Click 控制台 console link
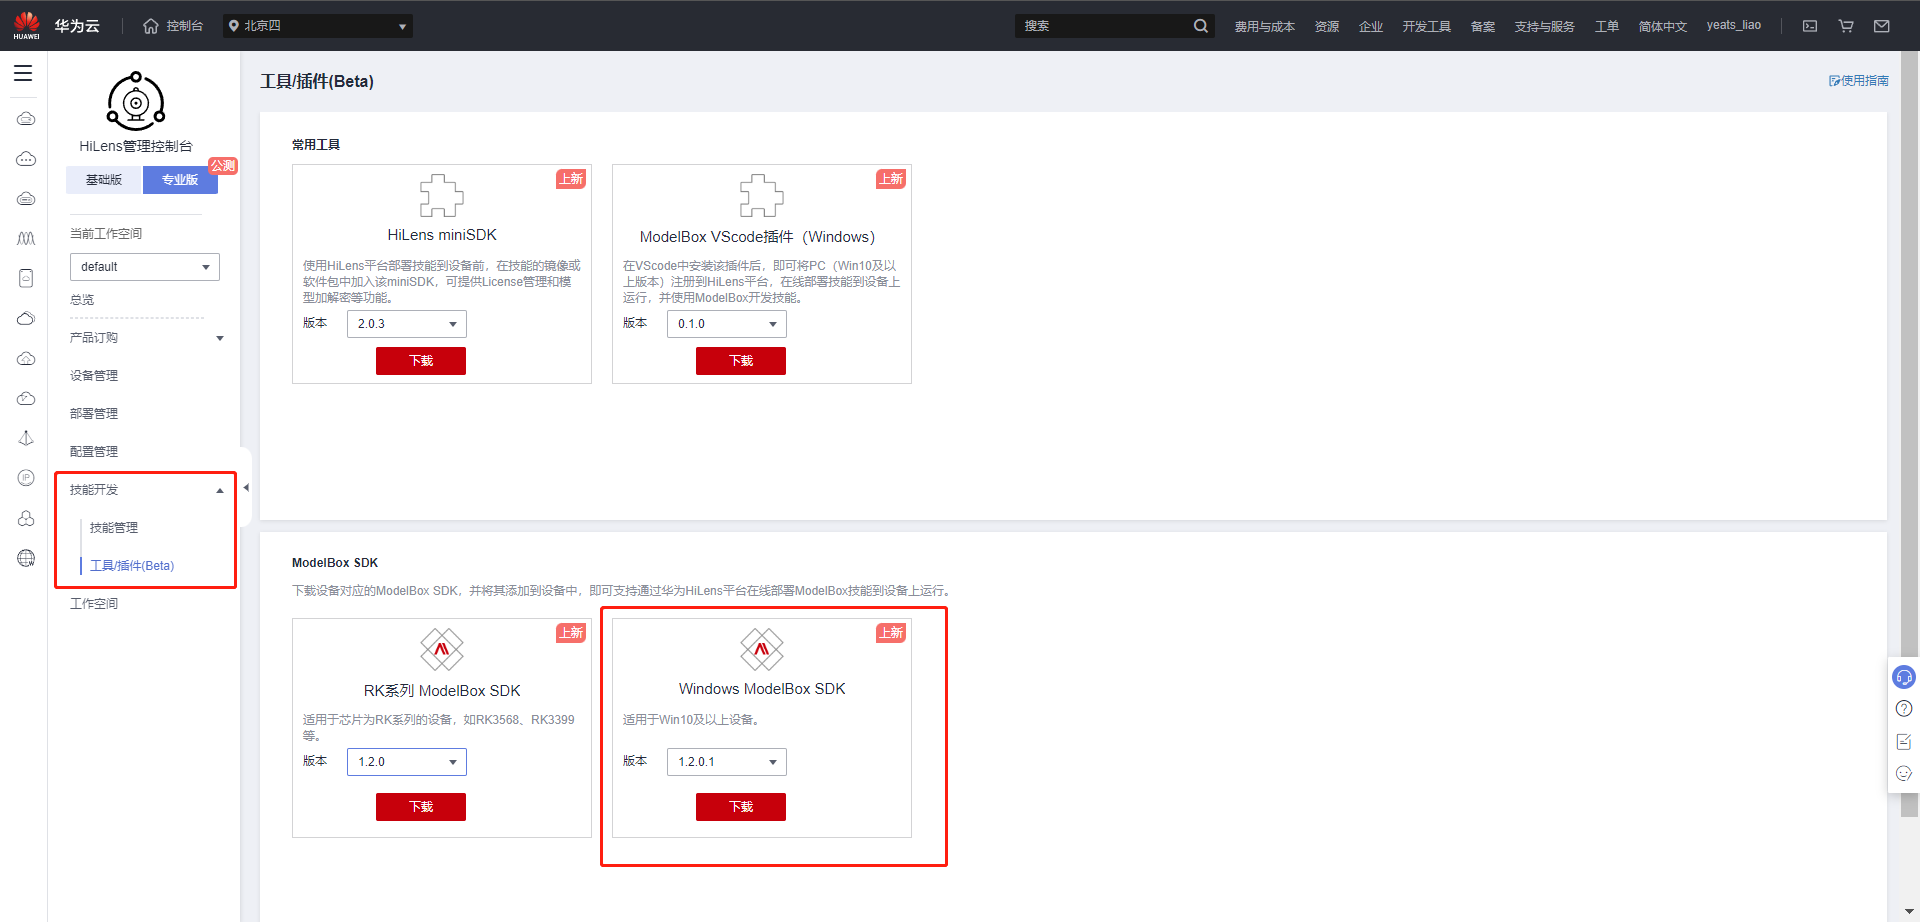The image size is (1920, 922). point(184,26)
